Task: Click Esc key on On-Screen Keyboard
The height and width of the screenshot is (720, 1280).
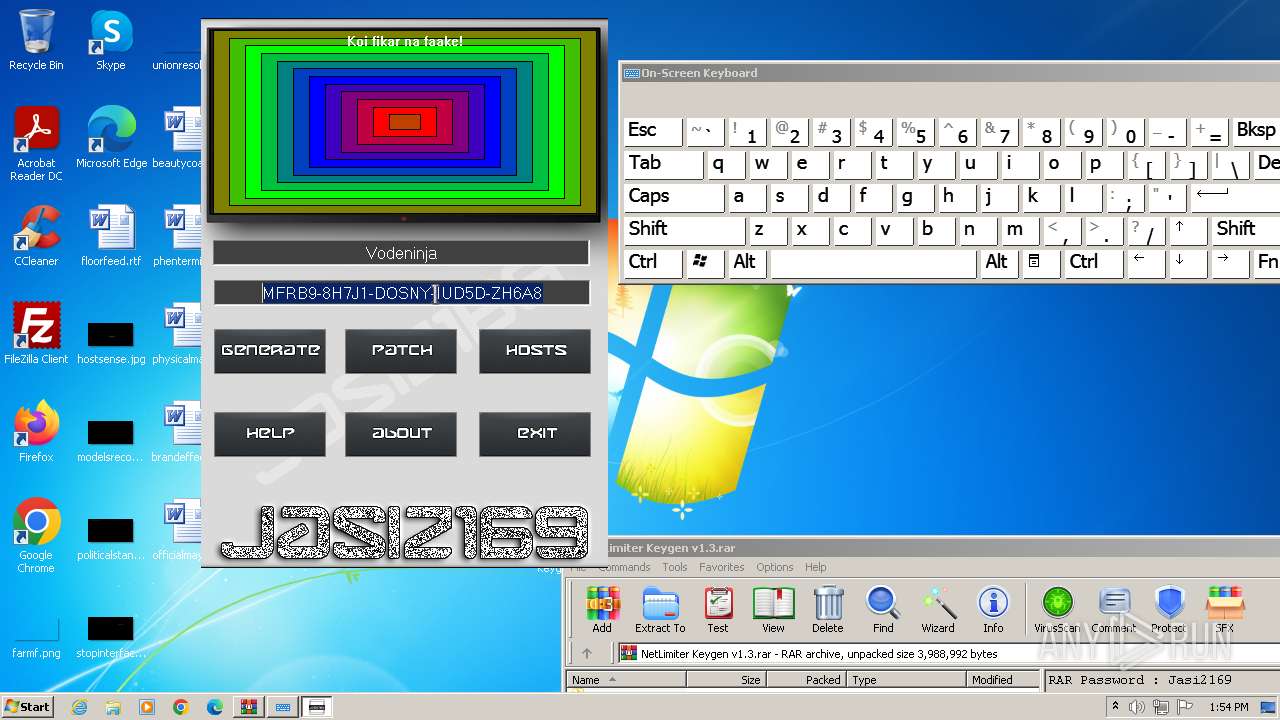Action: coord(653,131)
